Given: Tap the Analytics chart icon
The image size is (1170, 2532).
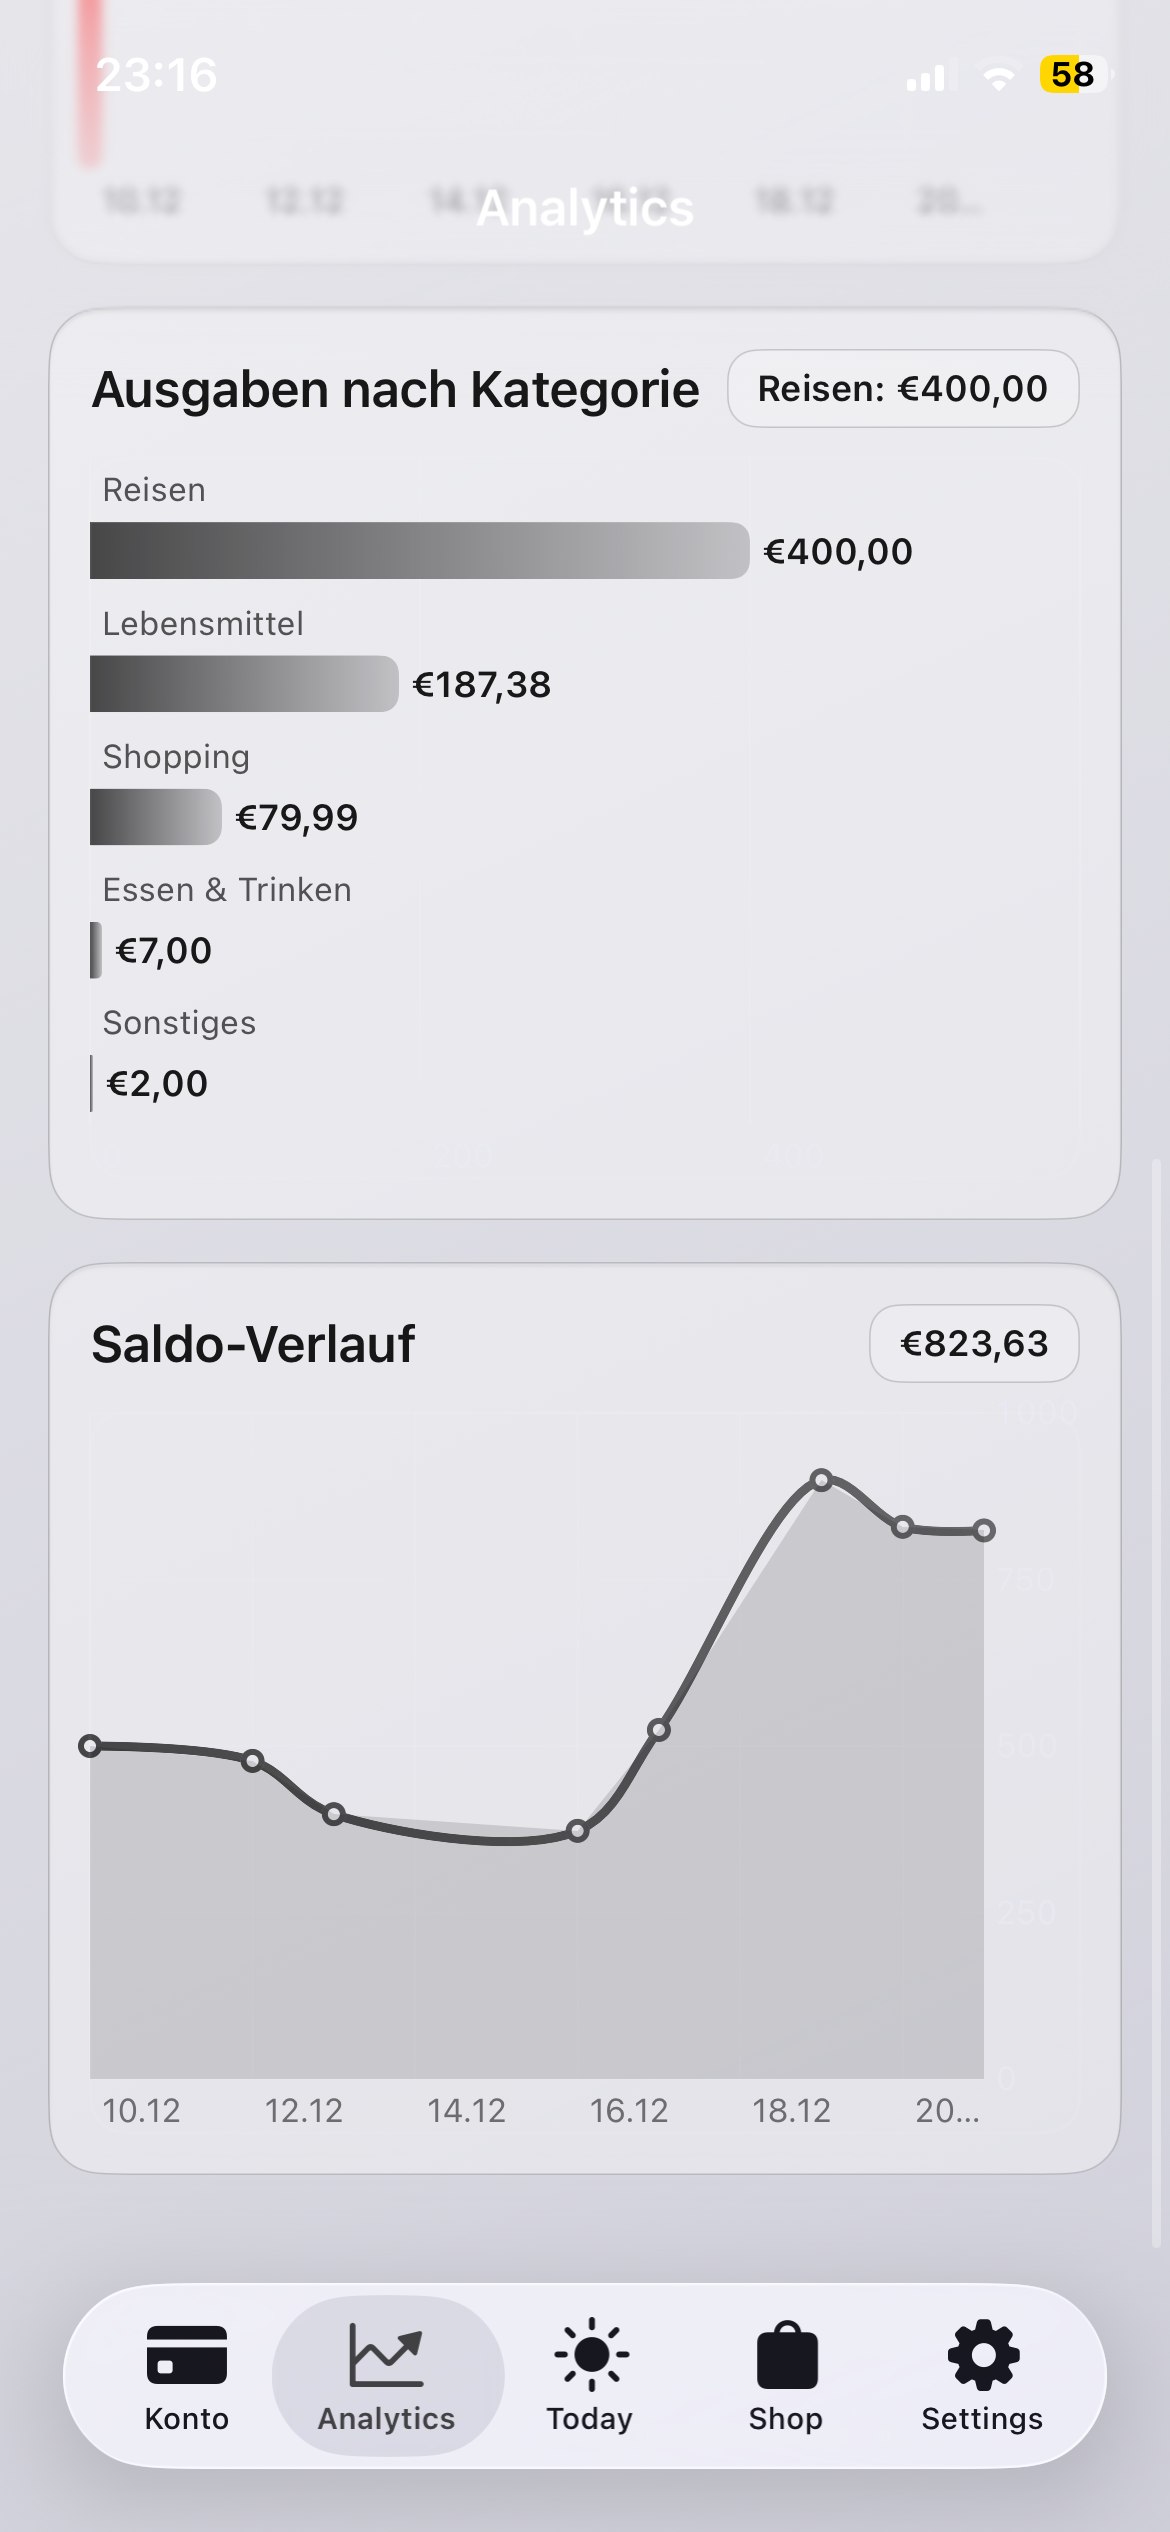Looking at the screenshot, I should point(386,2354).
